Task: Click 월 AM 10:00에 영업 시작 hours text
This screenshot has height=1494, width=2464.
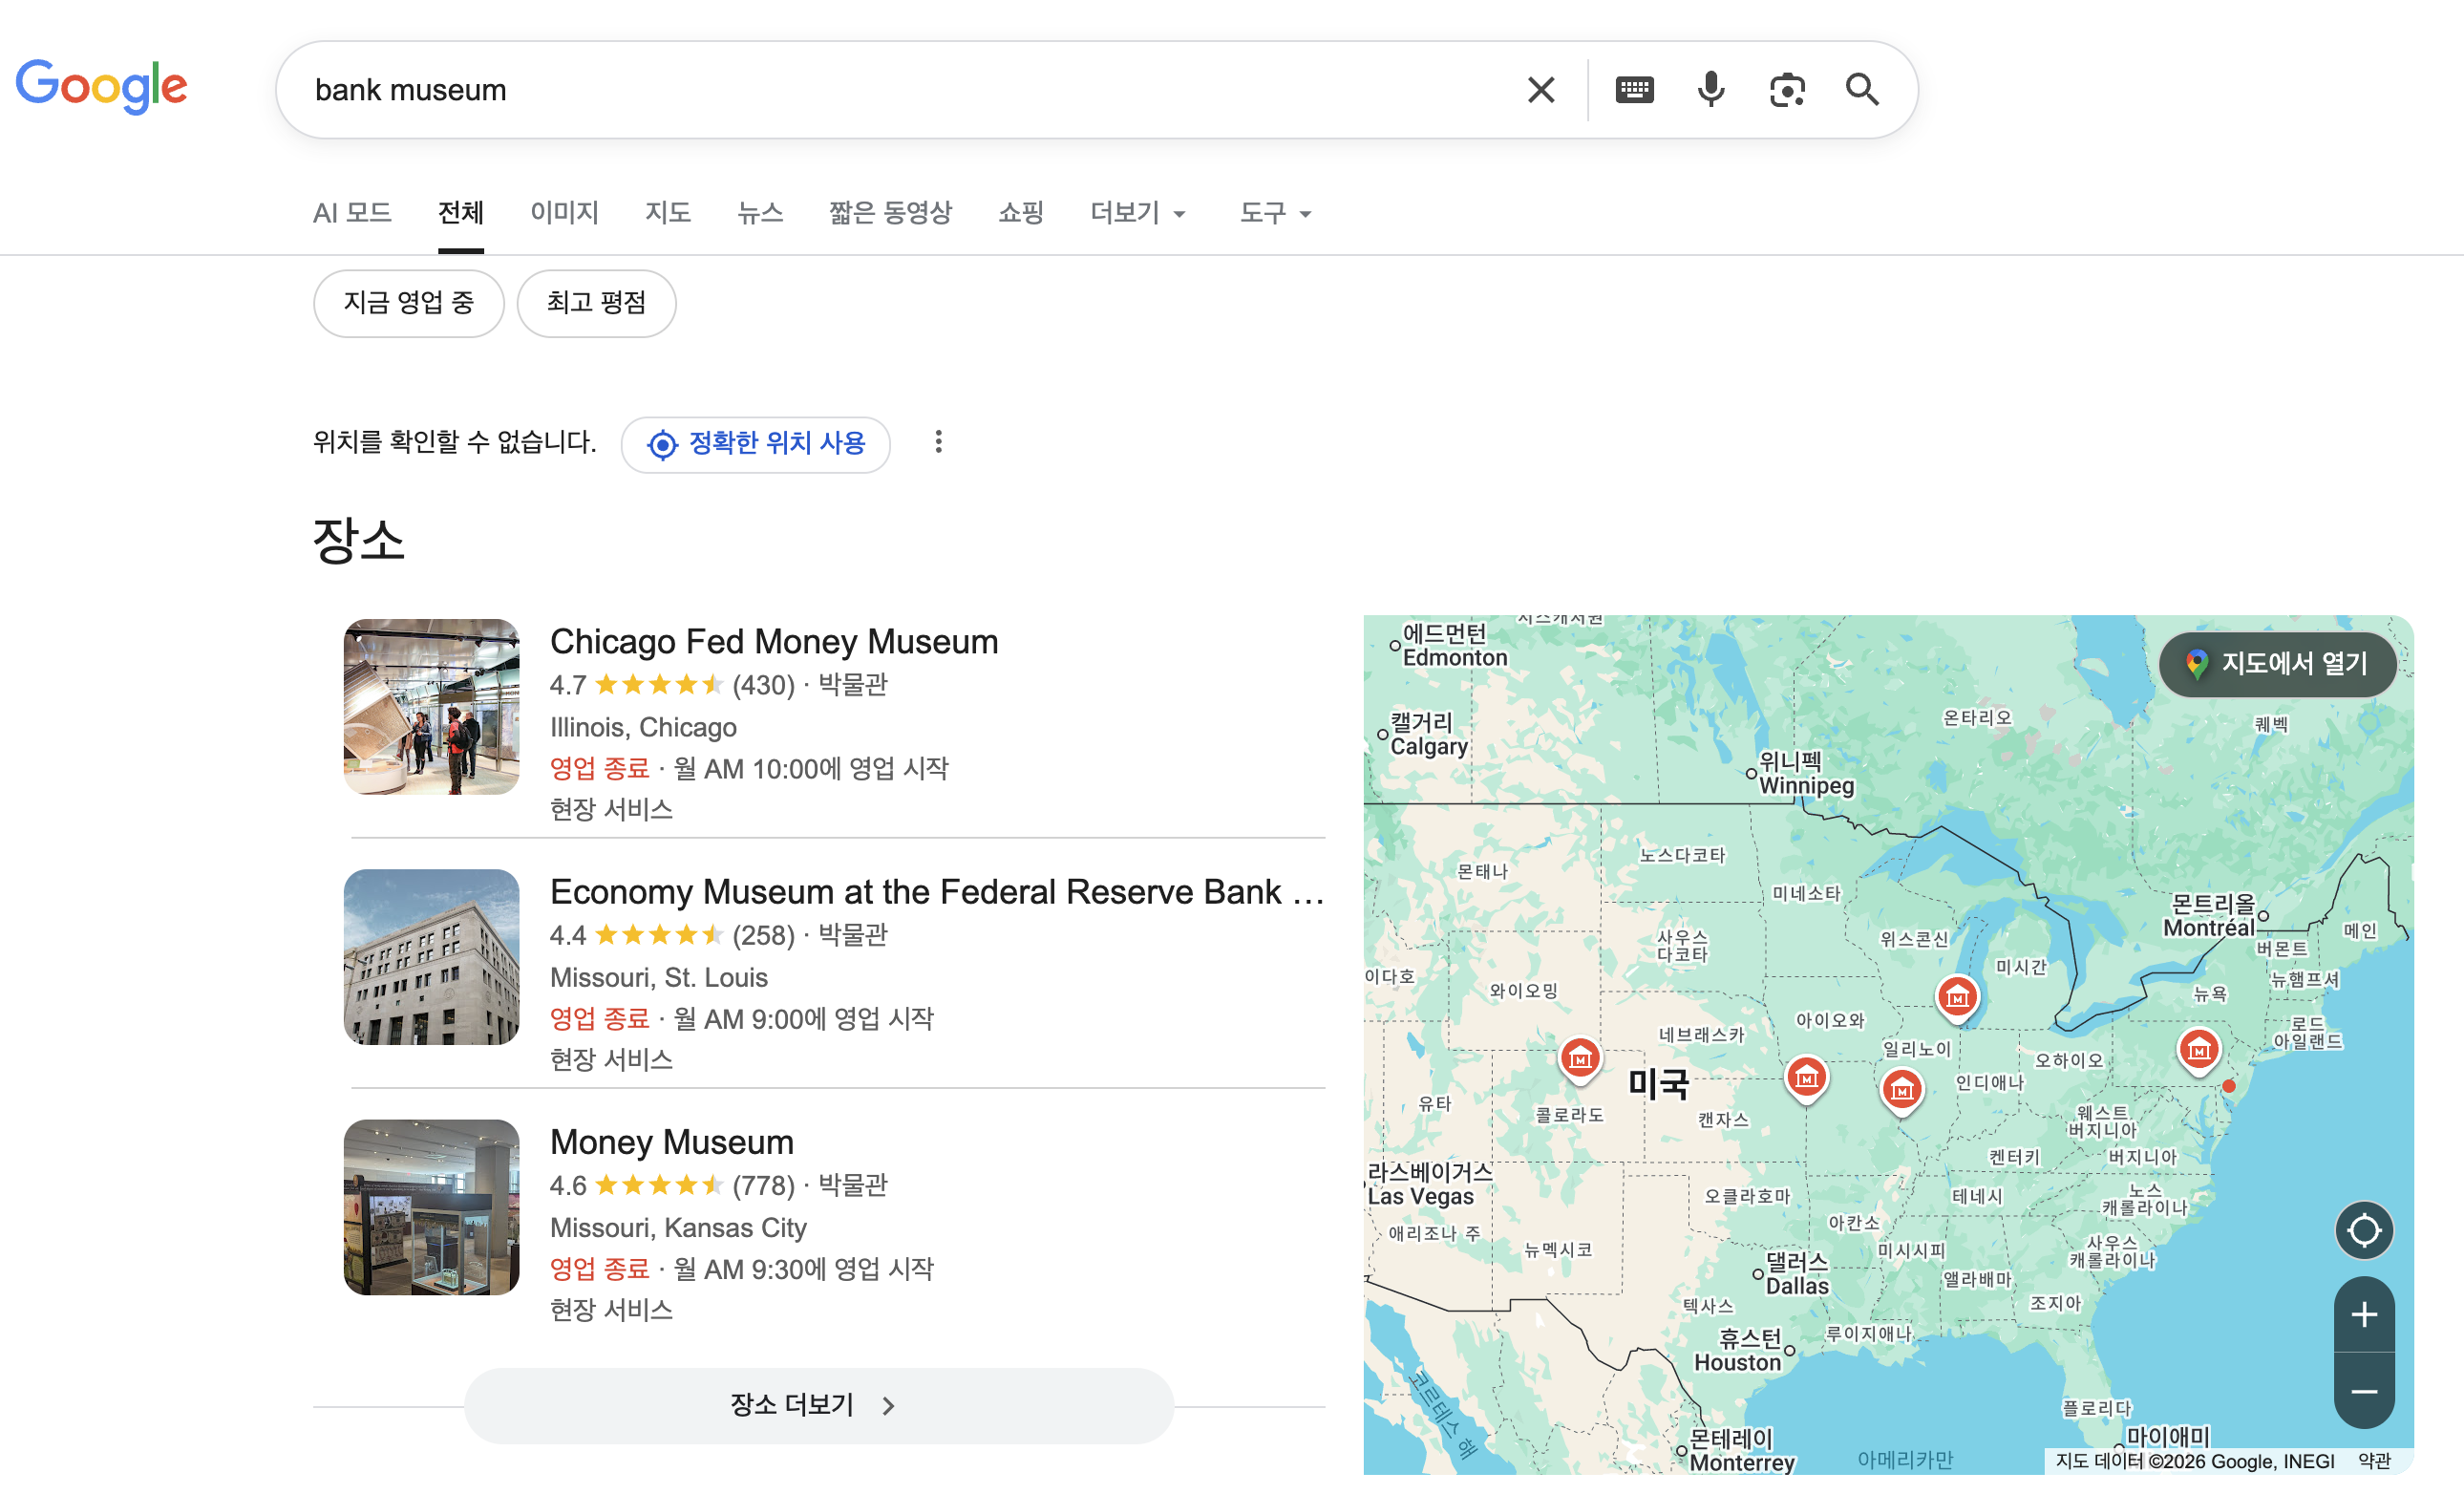Action: 811,768
